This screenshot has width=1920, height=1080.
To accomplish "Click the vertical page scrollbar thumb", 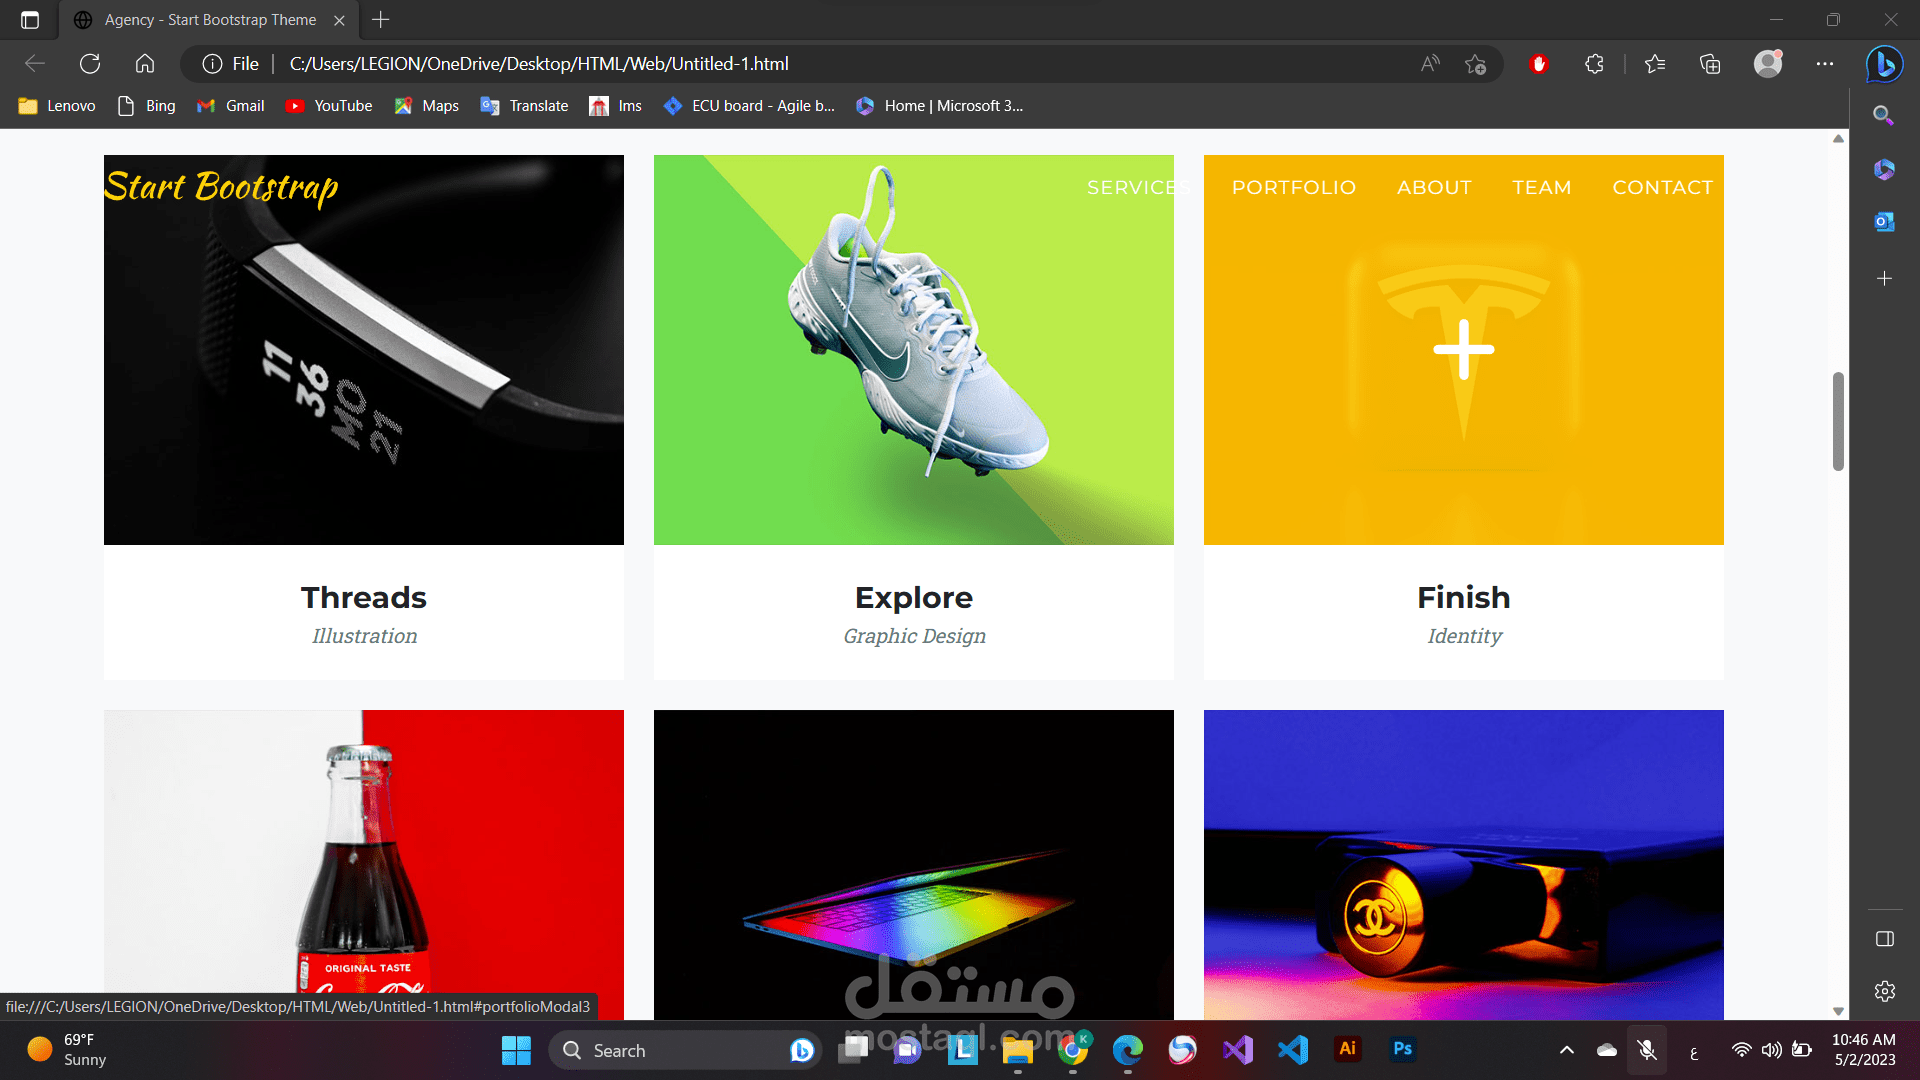I will coord(1838,420).
